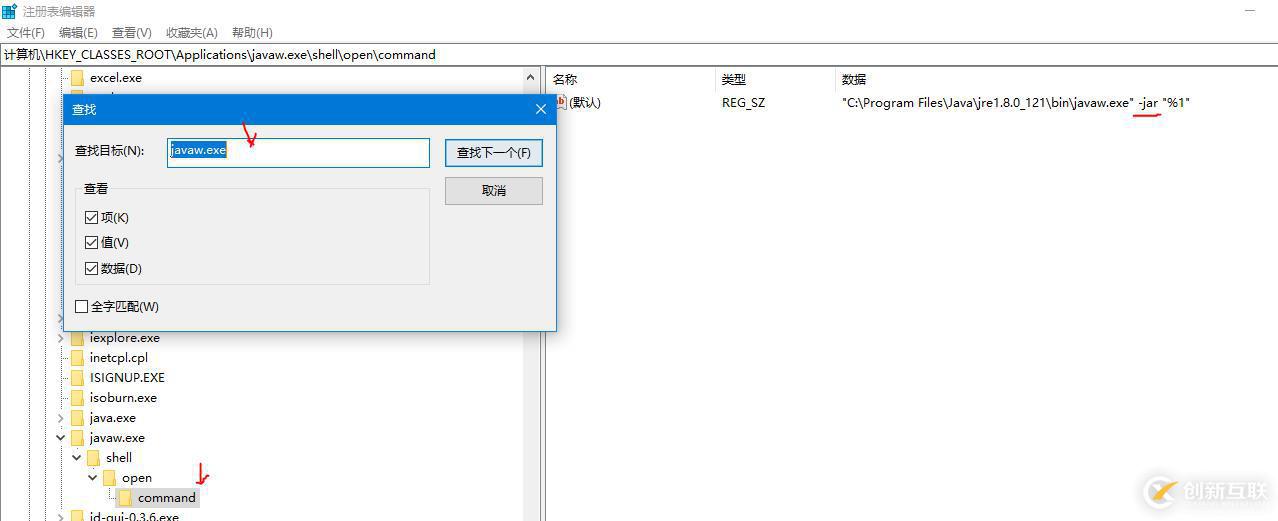1278x521 pixels.
Task: Collapse the open tree node
Action: click(x=93, y=478)
